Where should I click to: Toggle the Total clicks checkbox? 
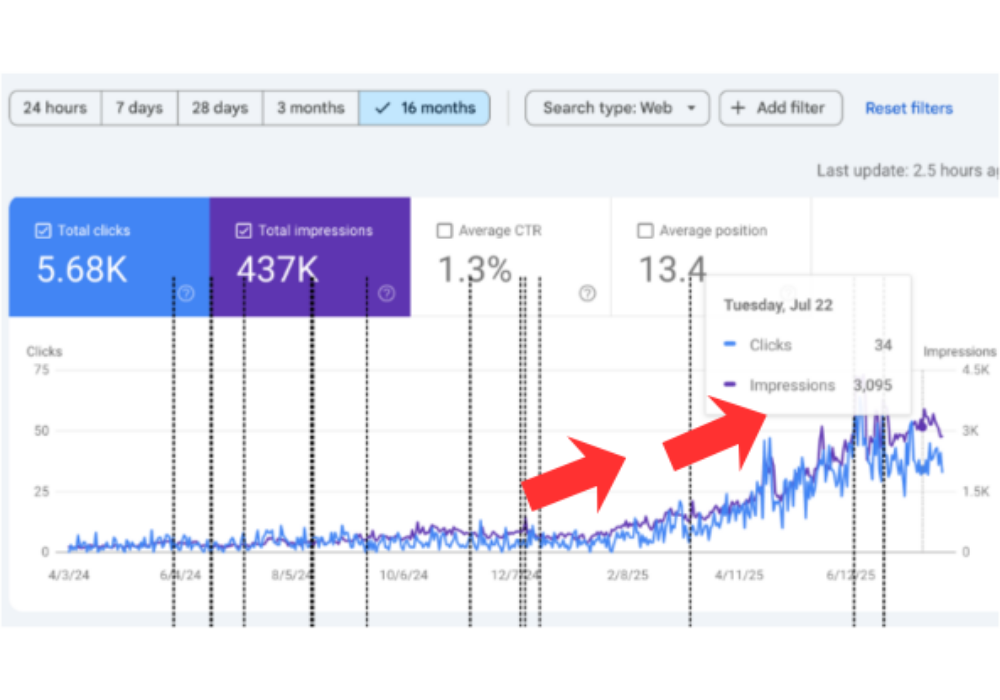click(x=42, y=231)
